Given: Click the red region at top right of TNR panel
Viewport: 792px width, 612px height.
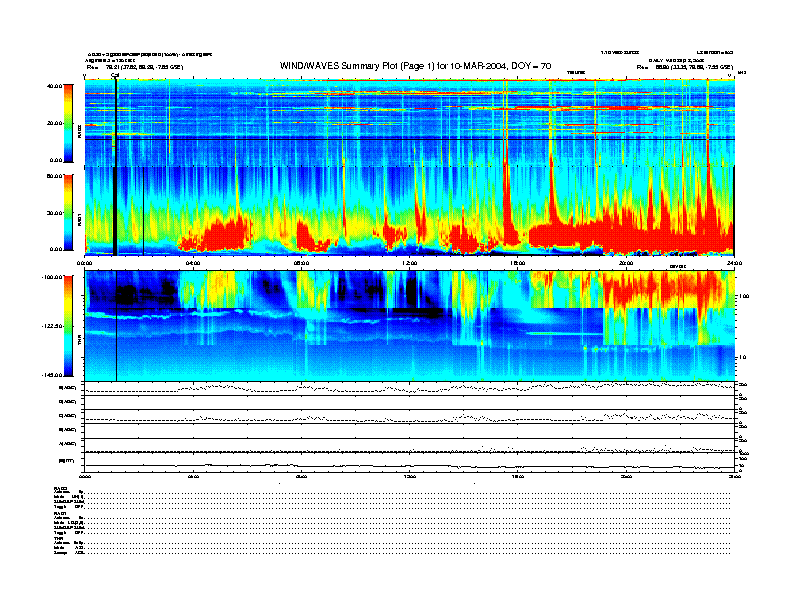Looking at the screenshot, I should [x=665, y=292].
